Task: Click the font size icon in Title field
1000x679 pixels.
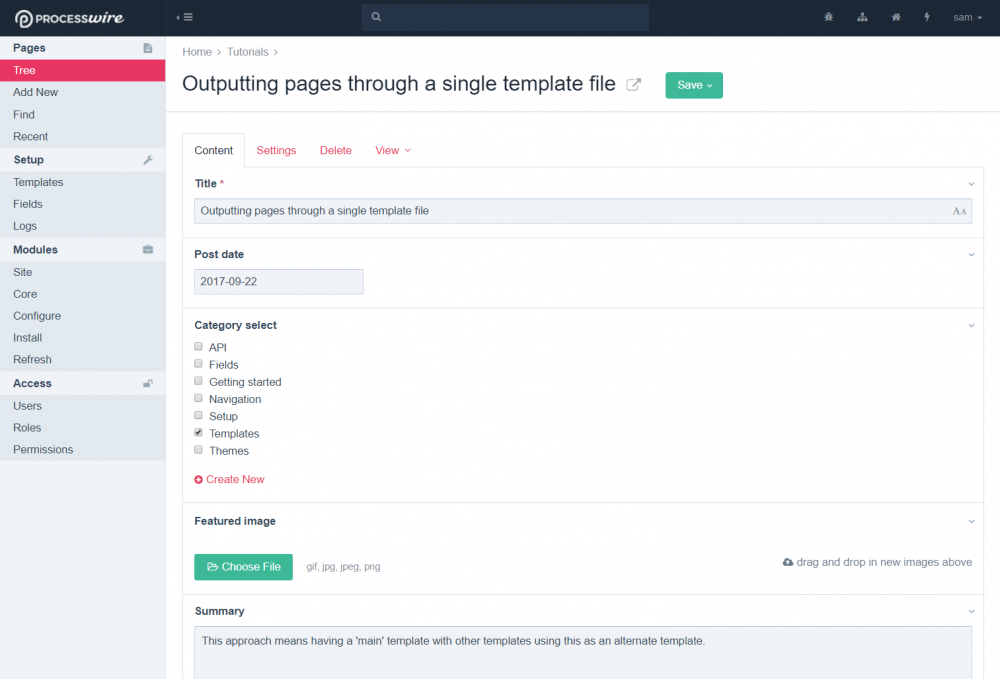Action: coord(959,211)
